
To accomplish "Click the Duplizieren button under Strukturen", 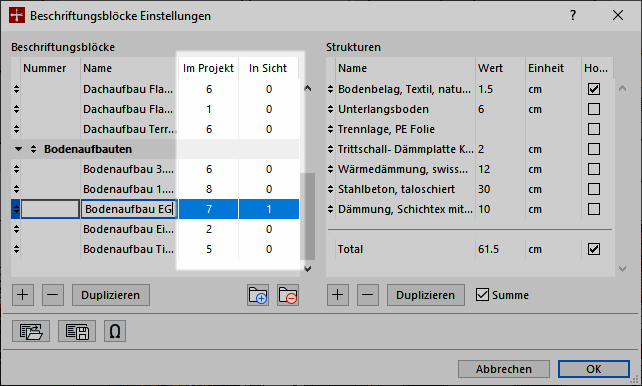I will click(426, 295).
